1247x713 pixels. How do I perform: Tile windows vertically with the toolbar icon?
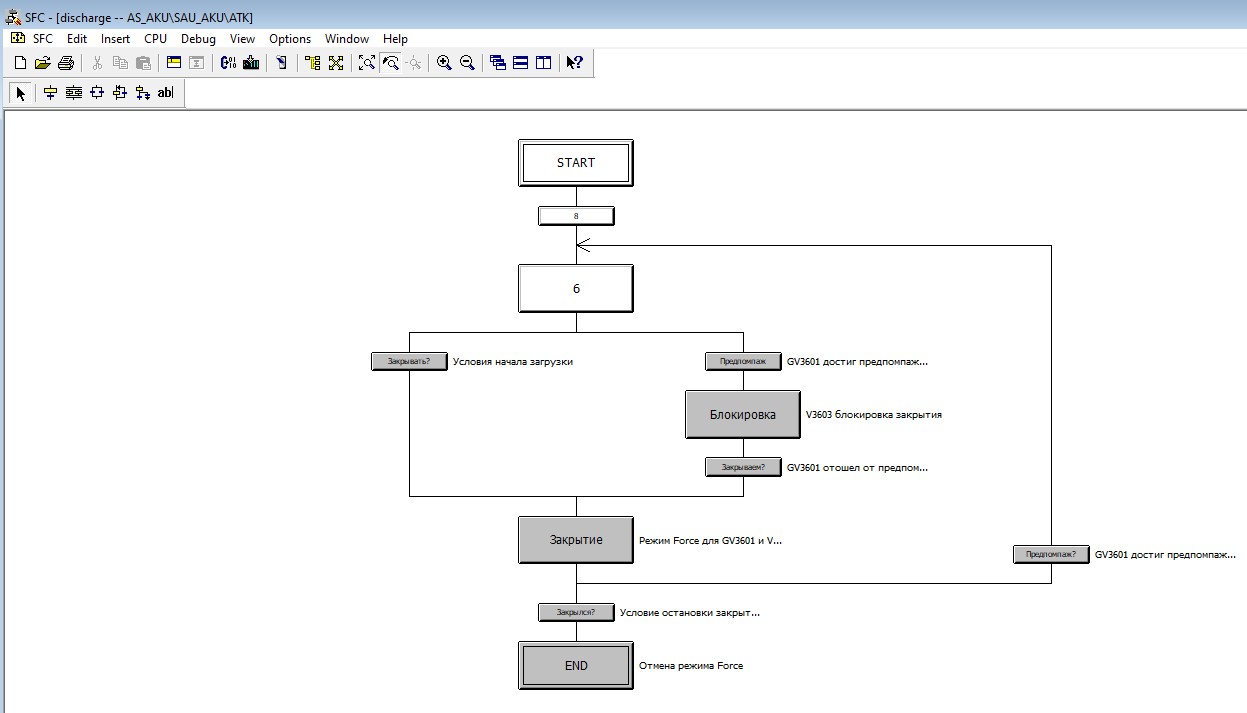click(x=543, y=63)
